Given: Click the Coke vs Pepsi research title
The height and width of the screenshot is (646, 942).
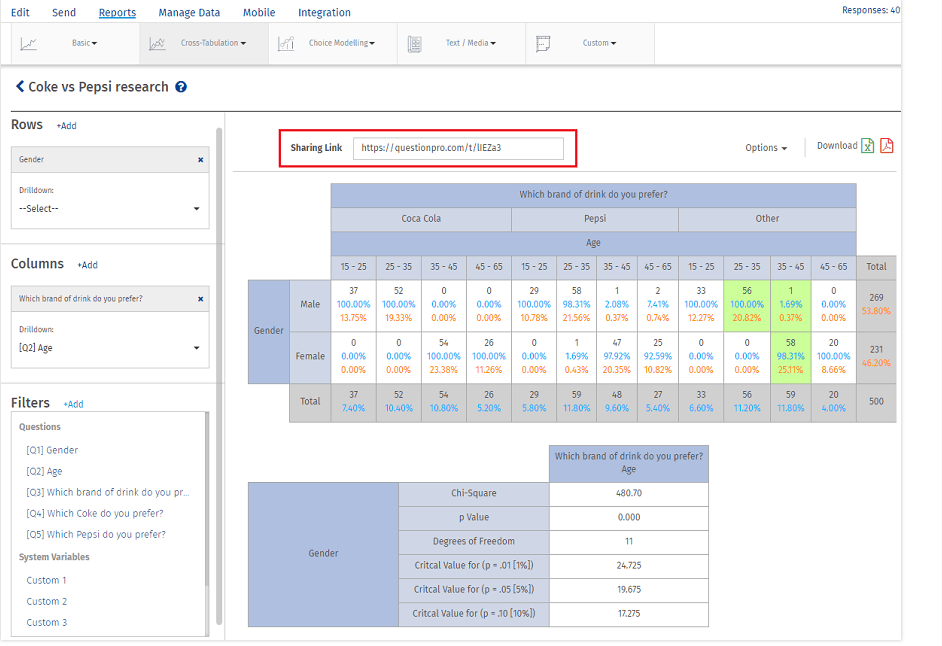Looking at the screenshot, I should [x=99, y=87].
